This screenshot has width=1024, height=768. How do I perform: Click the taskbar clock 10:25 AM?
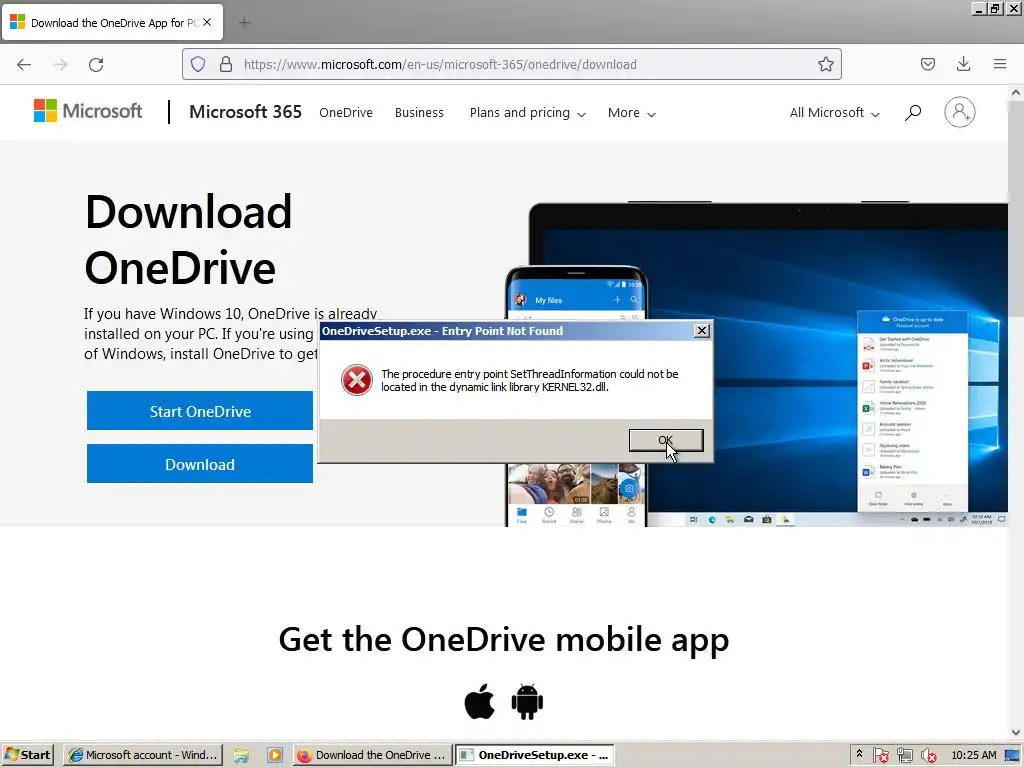point(974,755)
